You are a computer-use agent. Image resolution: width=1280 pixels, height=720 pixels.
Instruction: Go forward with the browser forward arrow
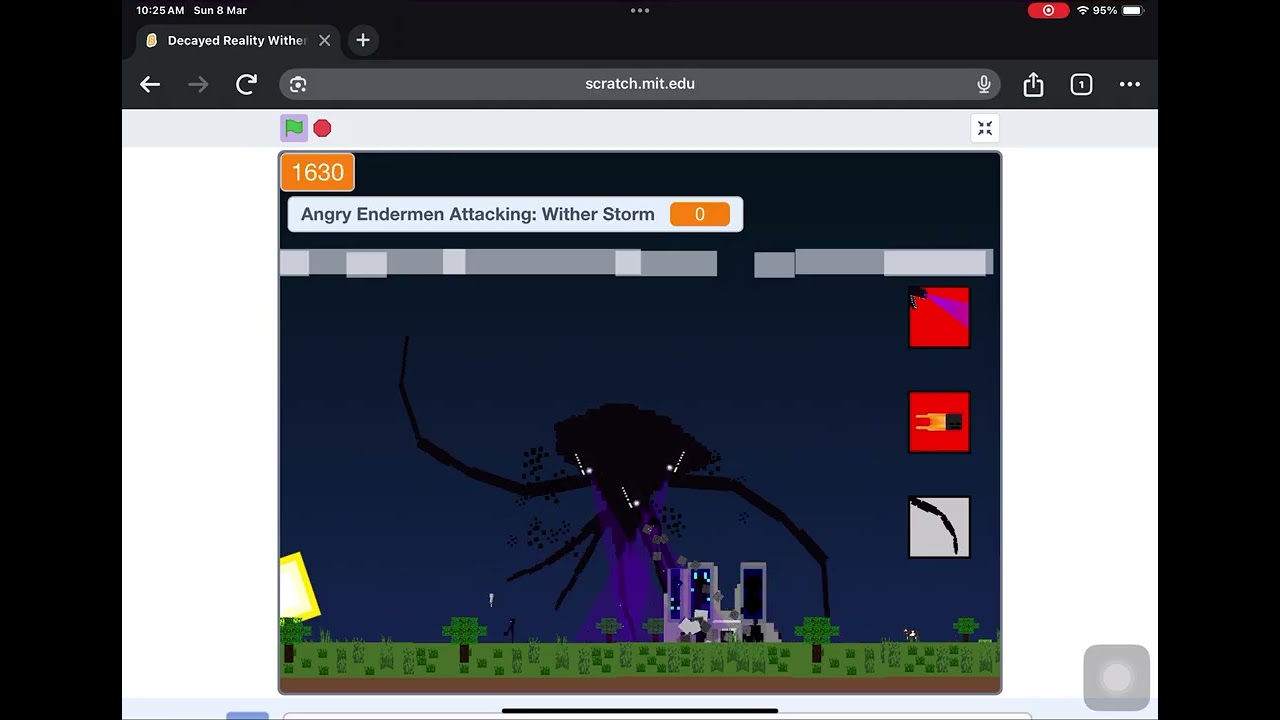pos(198,84)
